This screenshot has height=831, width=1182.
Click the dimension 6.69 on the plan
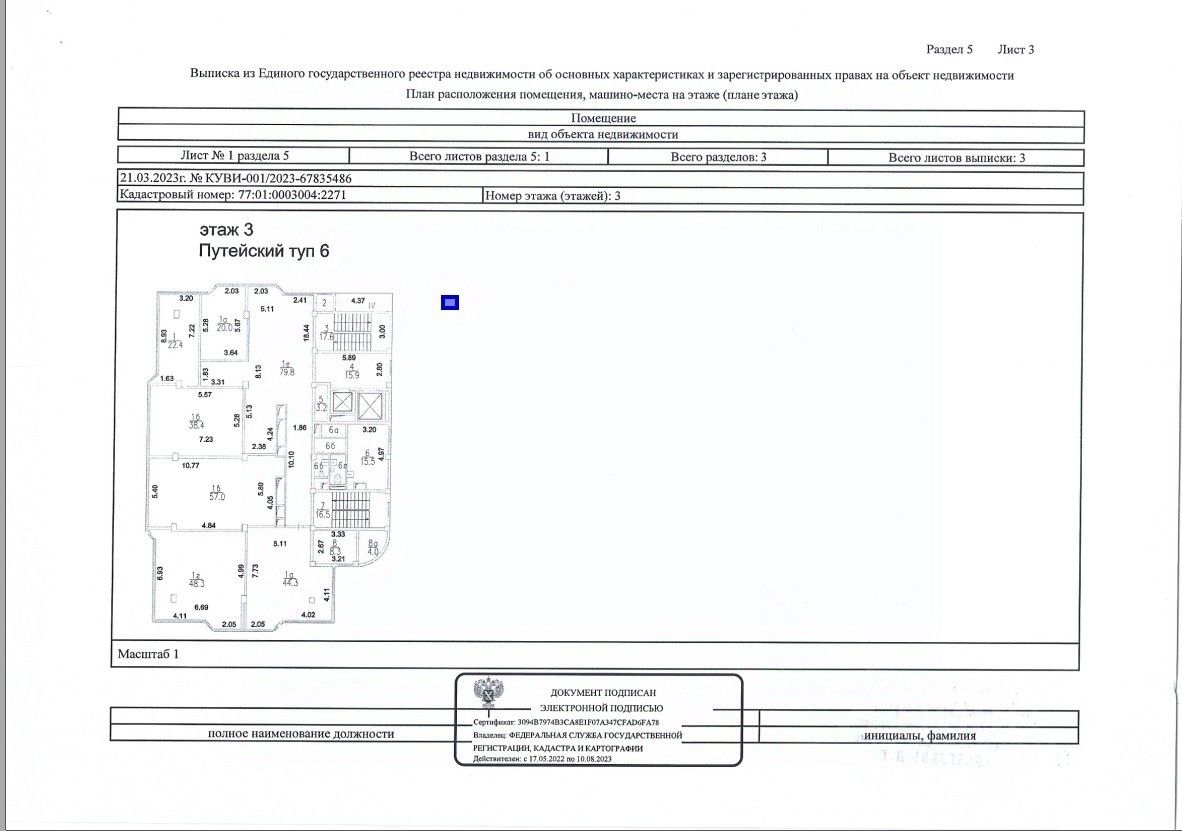(201, 607)
